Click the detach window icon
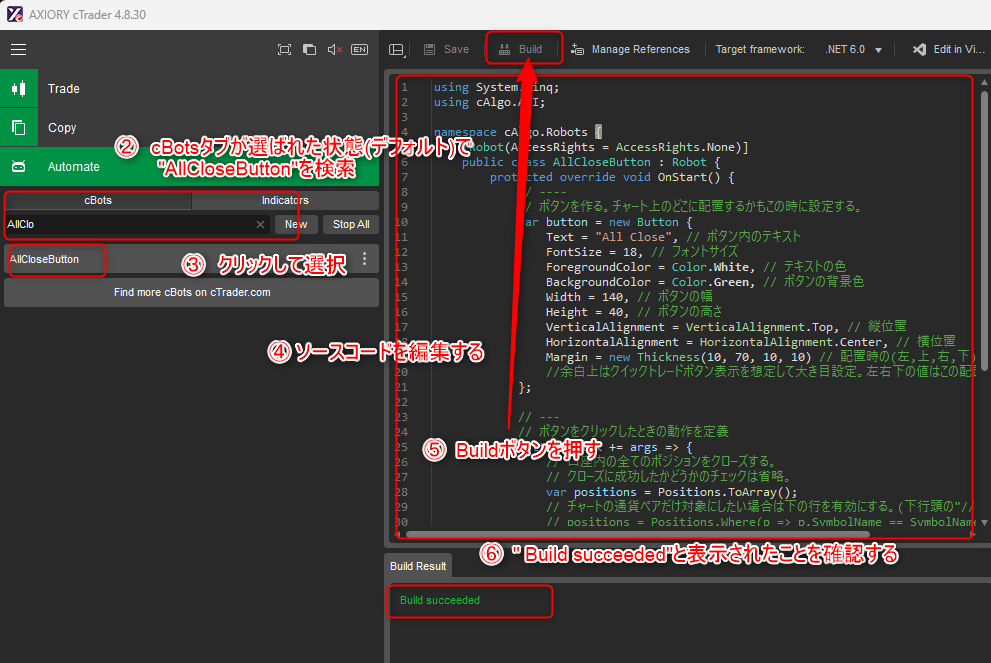This screenshot has width=991, height=663. click(309, 49)
